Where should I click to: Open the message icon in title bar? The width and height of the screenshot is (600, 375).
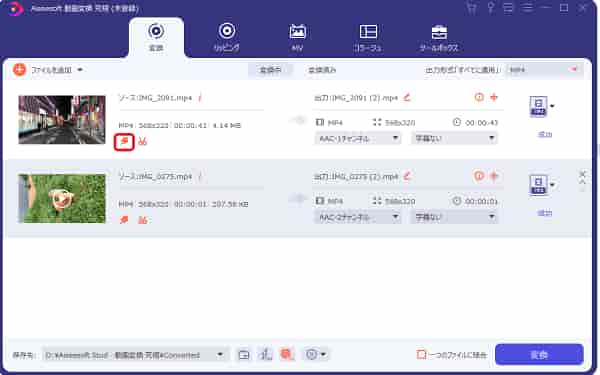pyautogui.click(x=508, y=8)
